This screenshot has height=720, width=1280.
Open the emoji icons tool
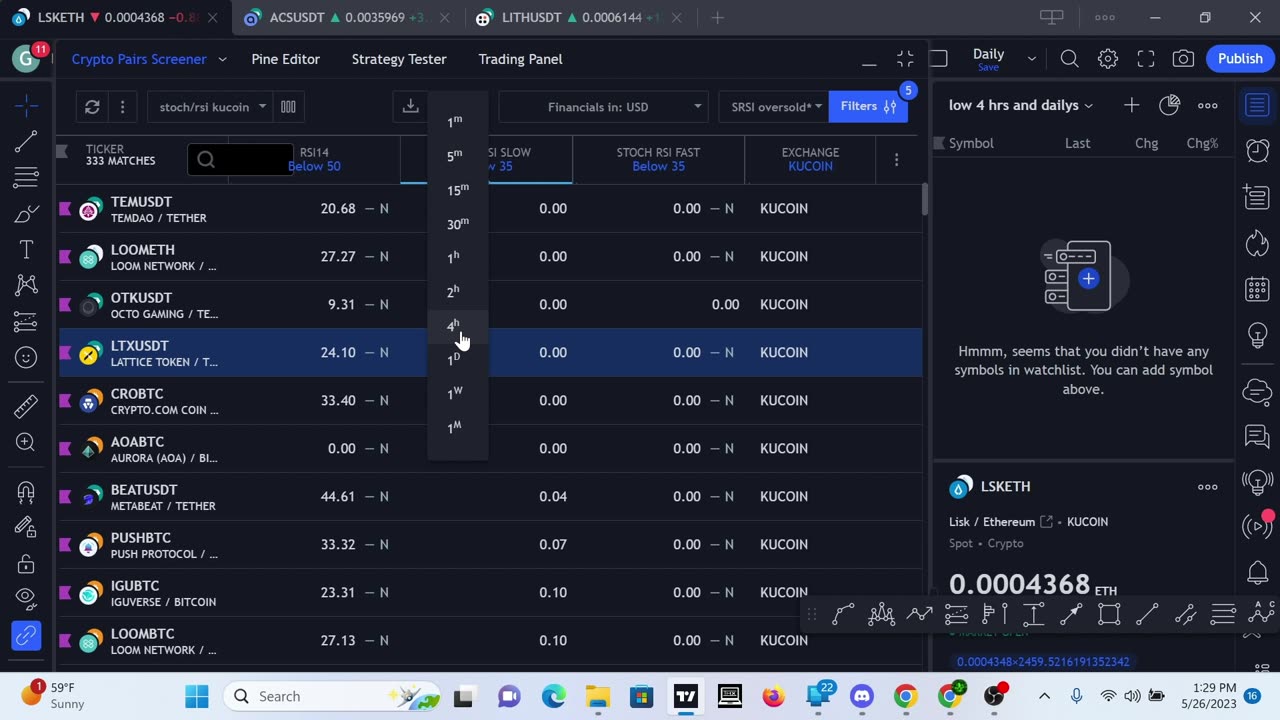pos(26,358)
